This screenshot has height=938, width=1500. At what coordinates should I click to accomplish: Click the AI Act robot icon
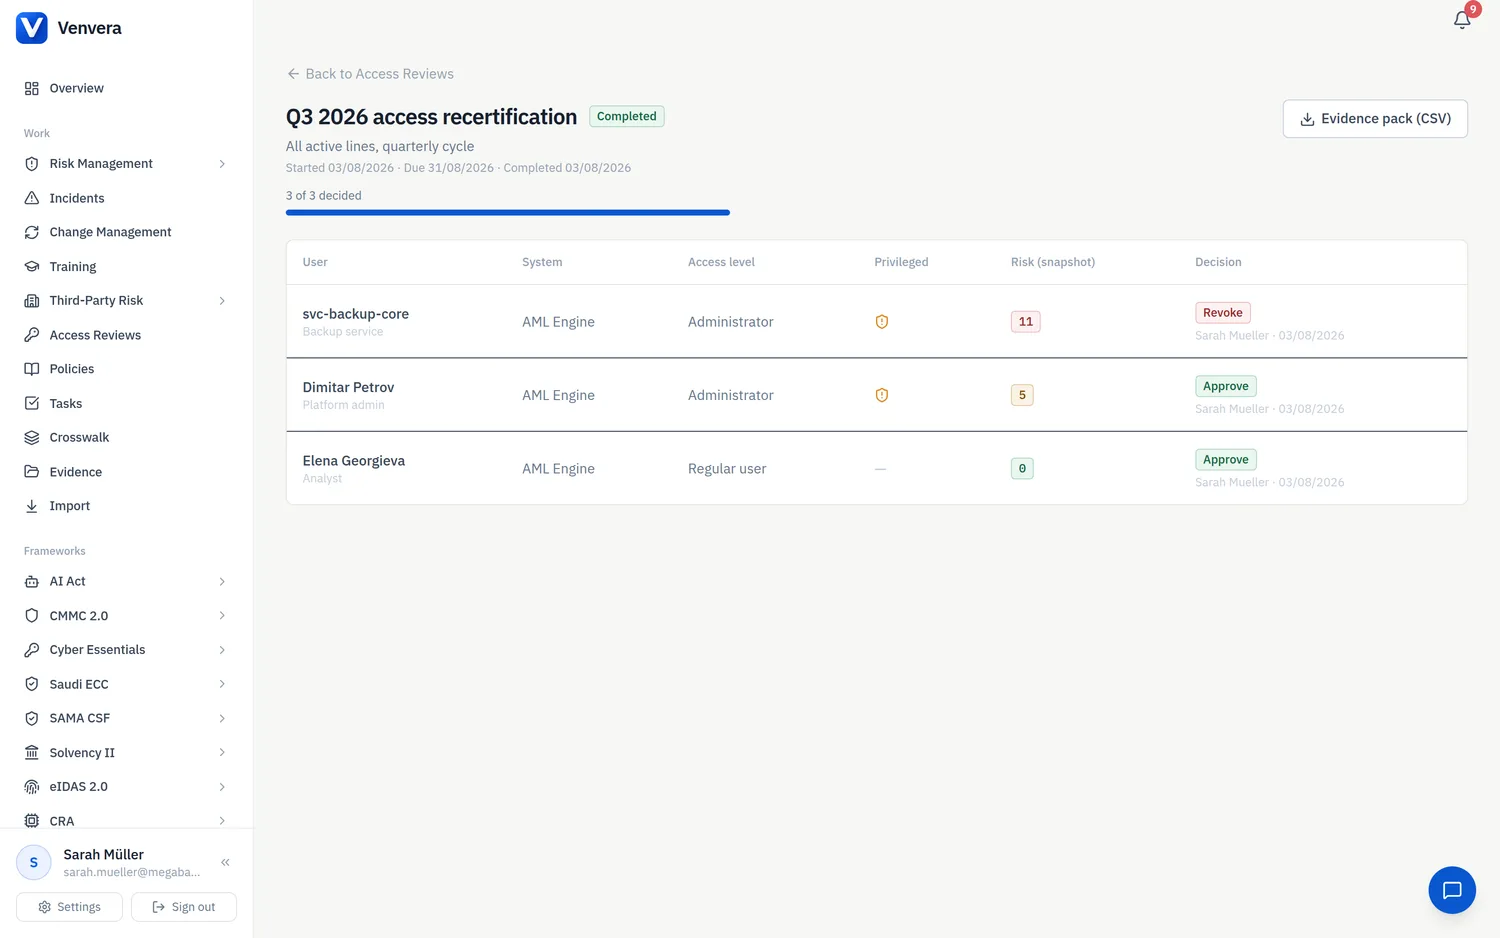(32, 582)
